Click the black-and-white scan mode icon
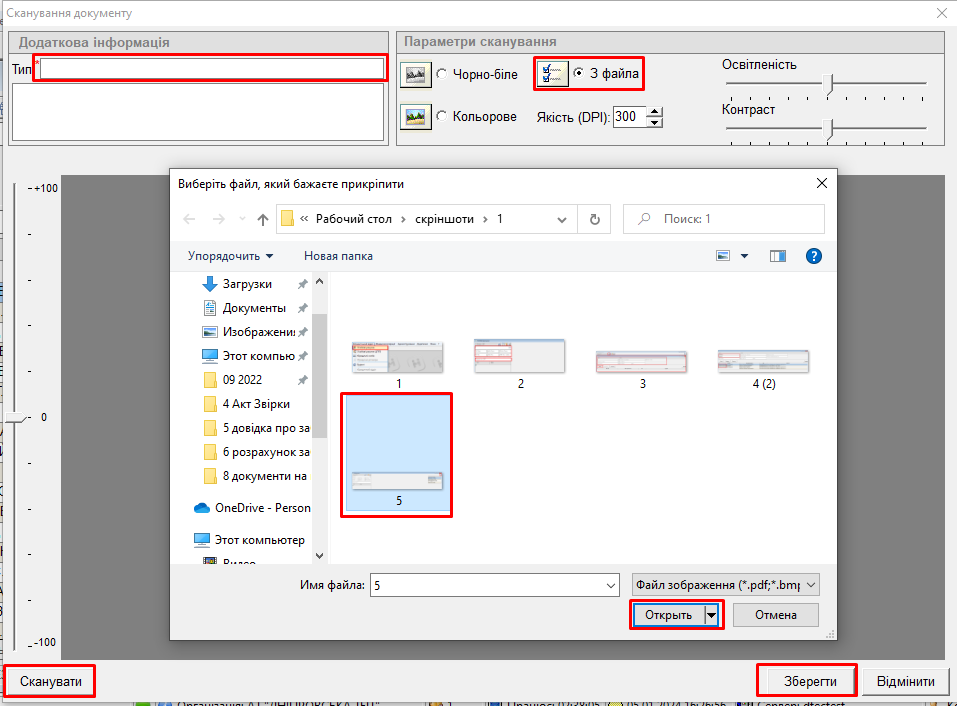The width and height of the screenshot is (957, 706). pos(415,74)
